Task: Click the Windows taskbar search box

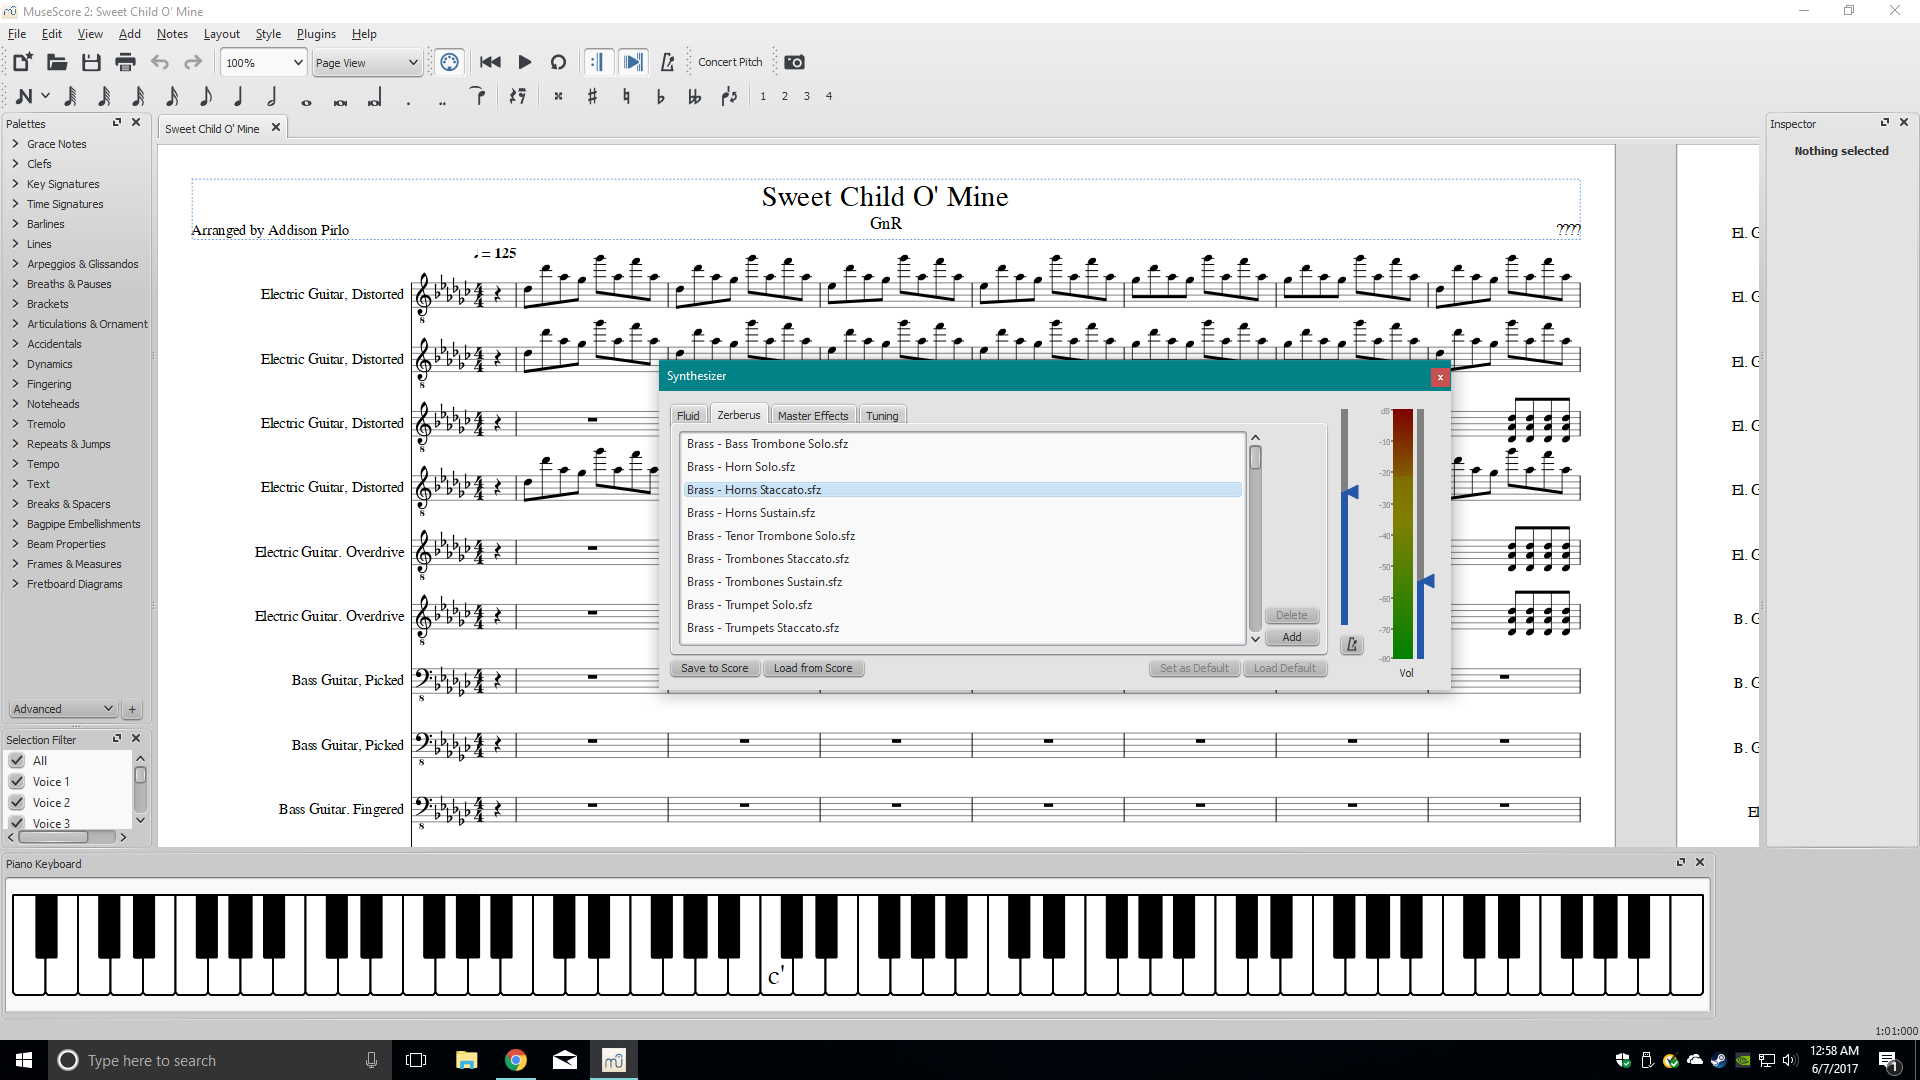Action: tap(220, 1060)
